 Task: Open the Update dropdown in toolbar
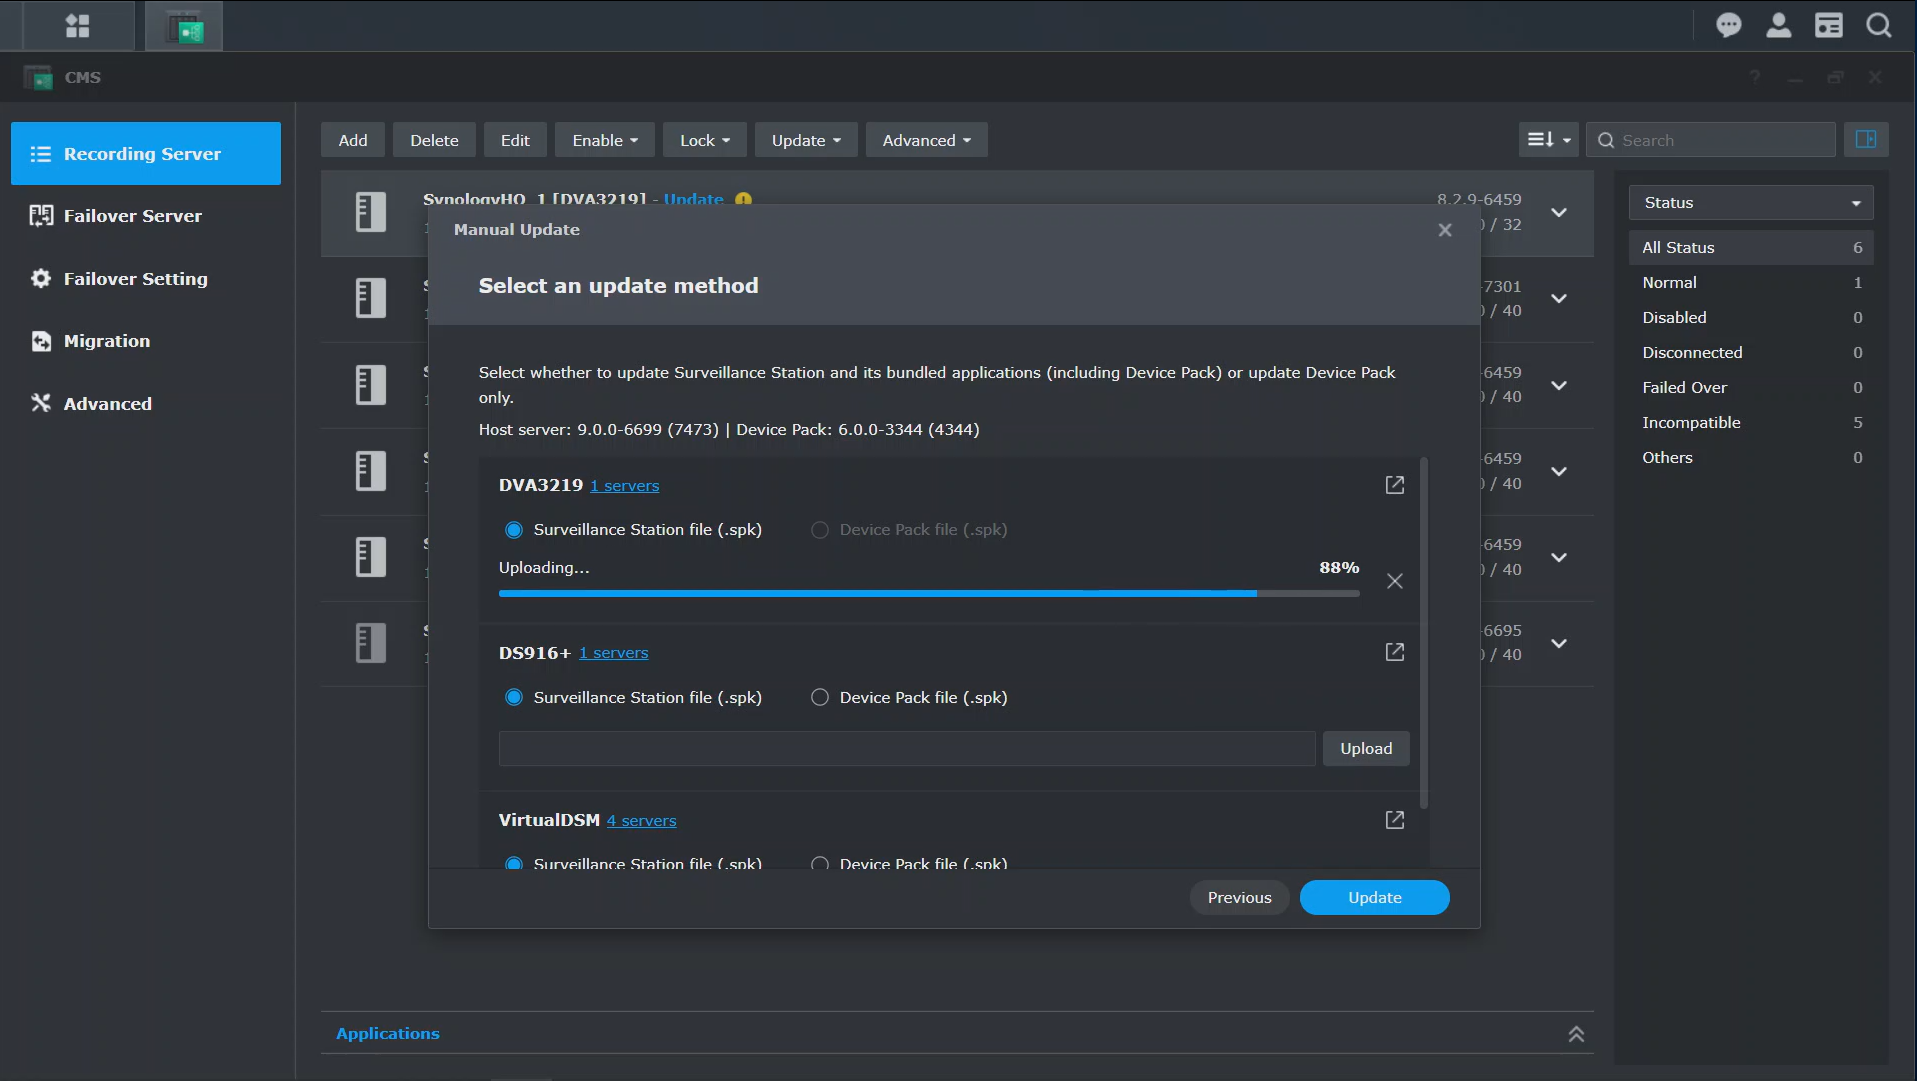click(805, 140)
